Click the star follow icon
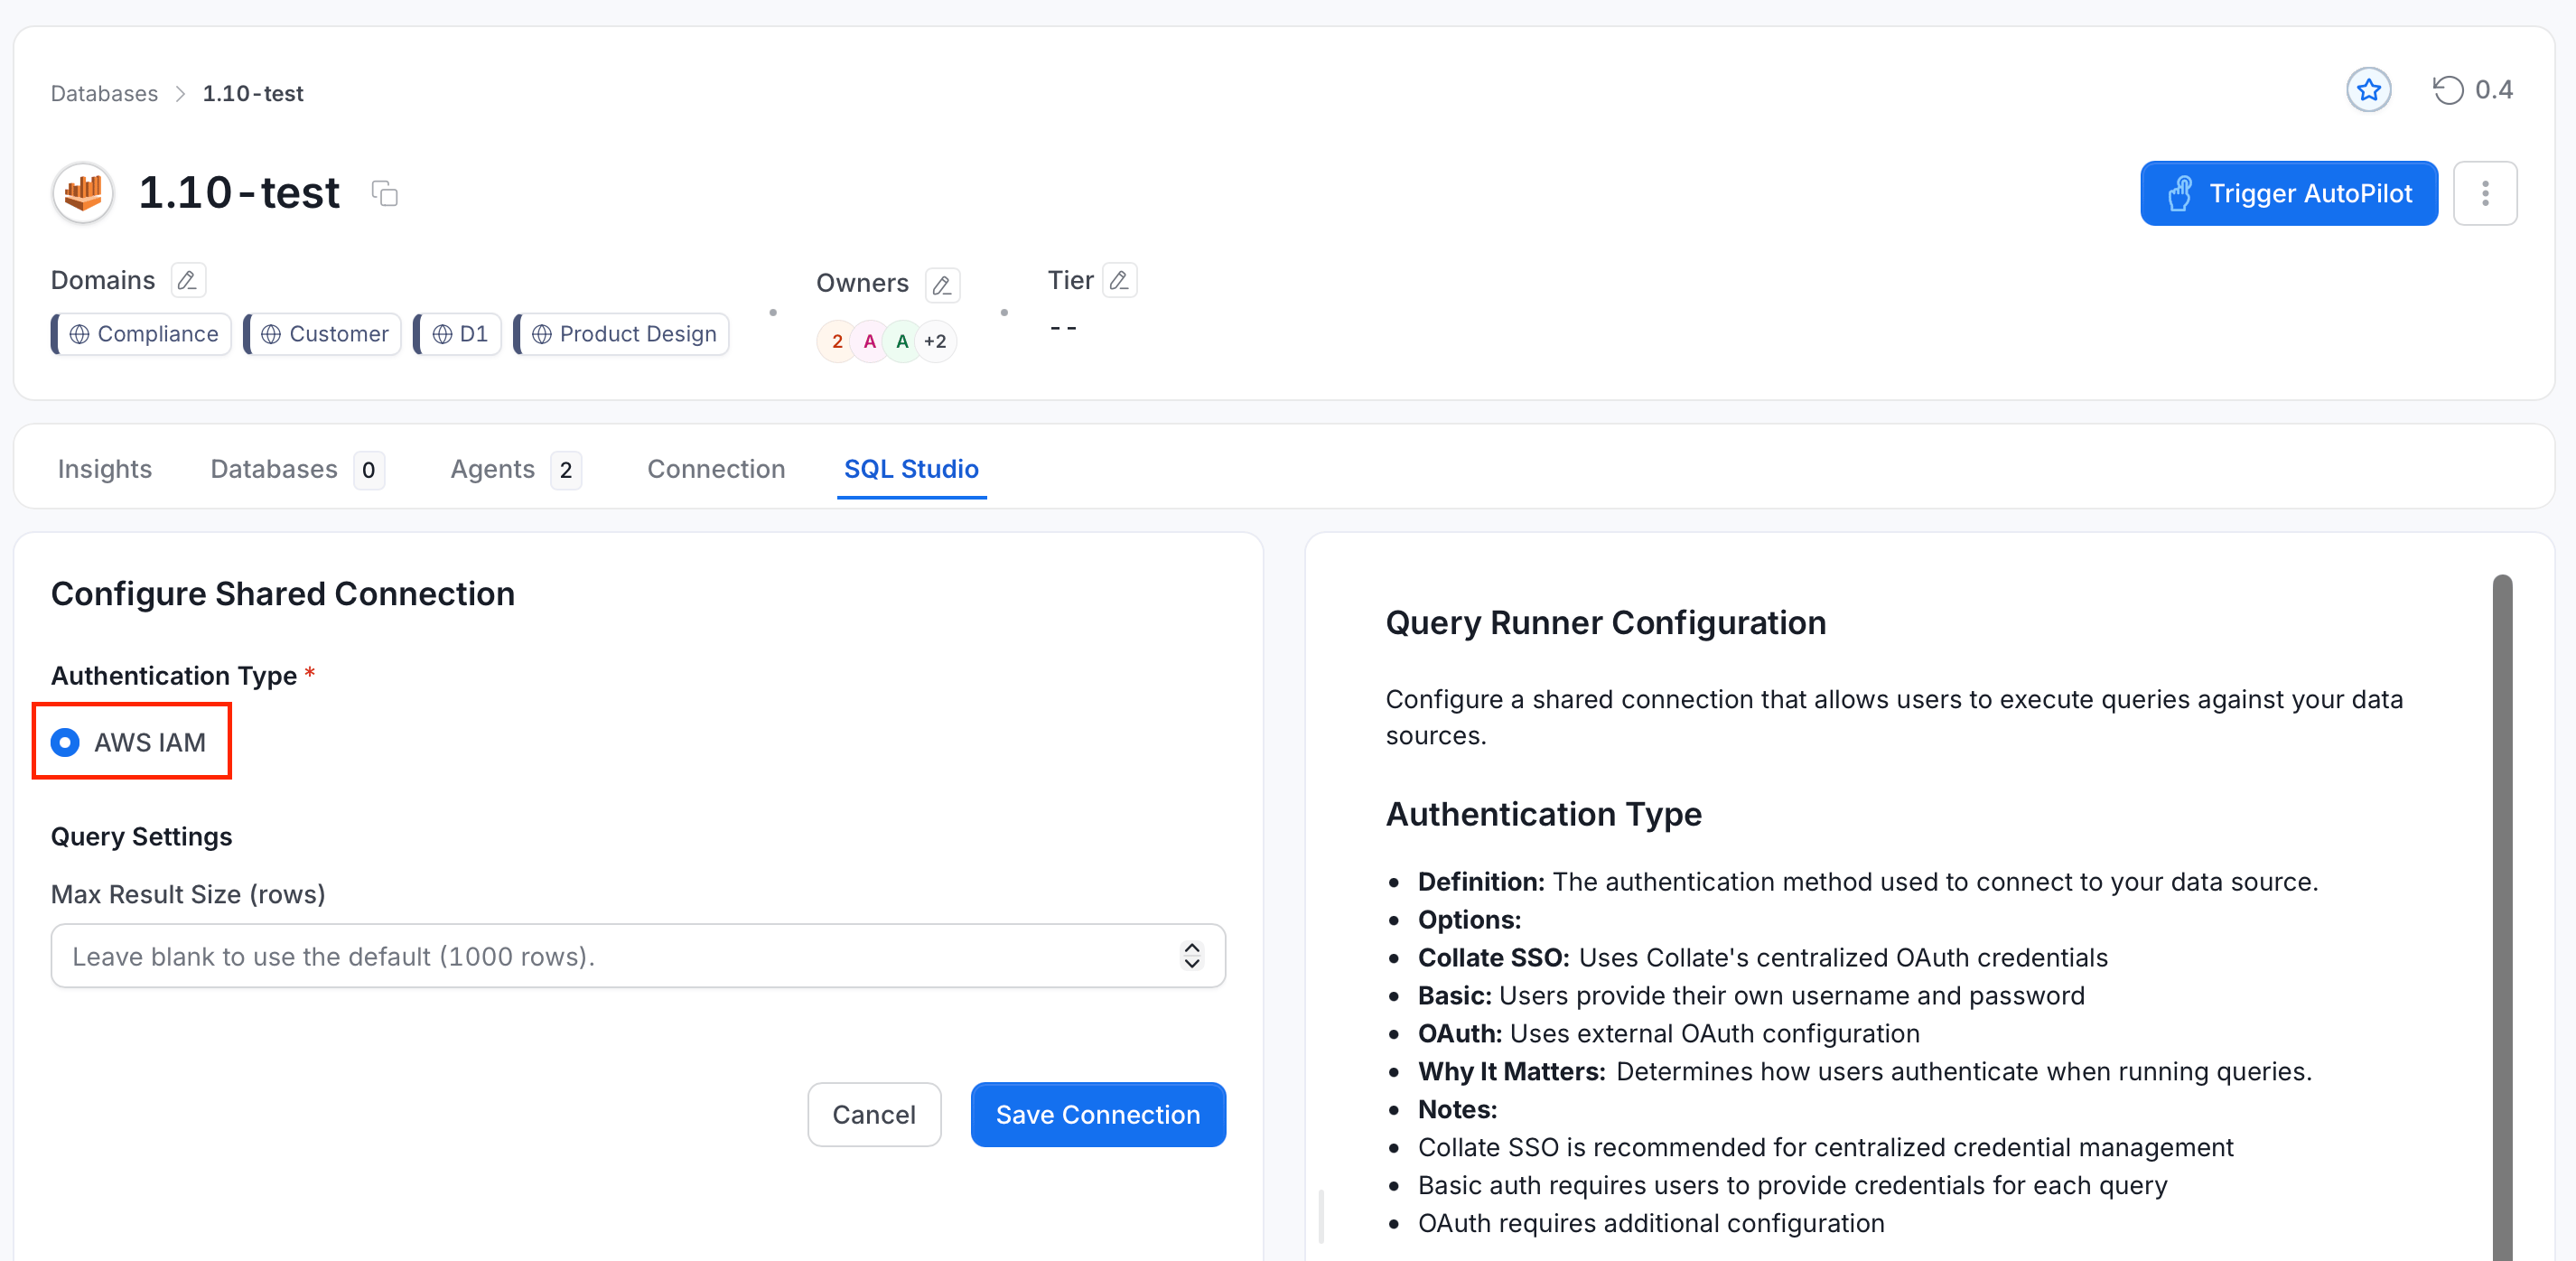The height and width of the screenshot is (1261, 2576). pyautogui.click(x=2368, y=91)
